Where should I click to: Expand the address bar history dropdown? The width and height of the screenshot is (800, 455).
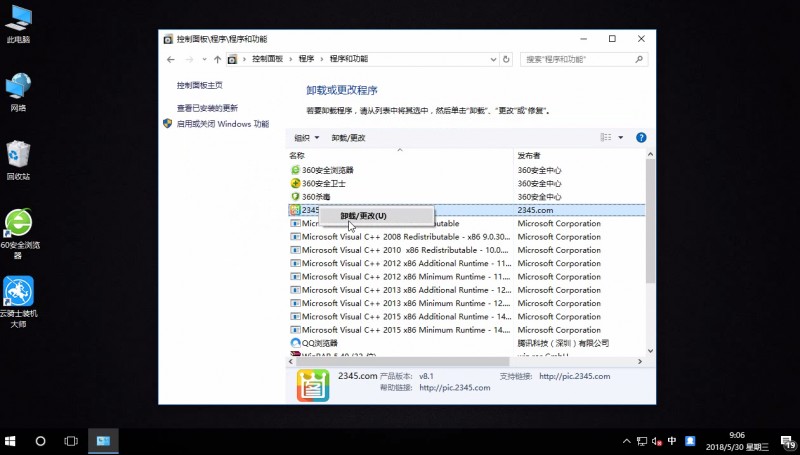(x=493, y=60)
